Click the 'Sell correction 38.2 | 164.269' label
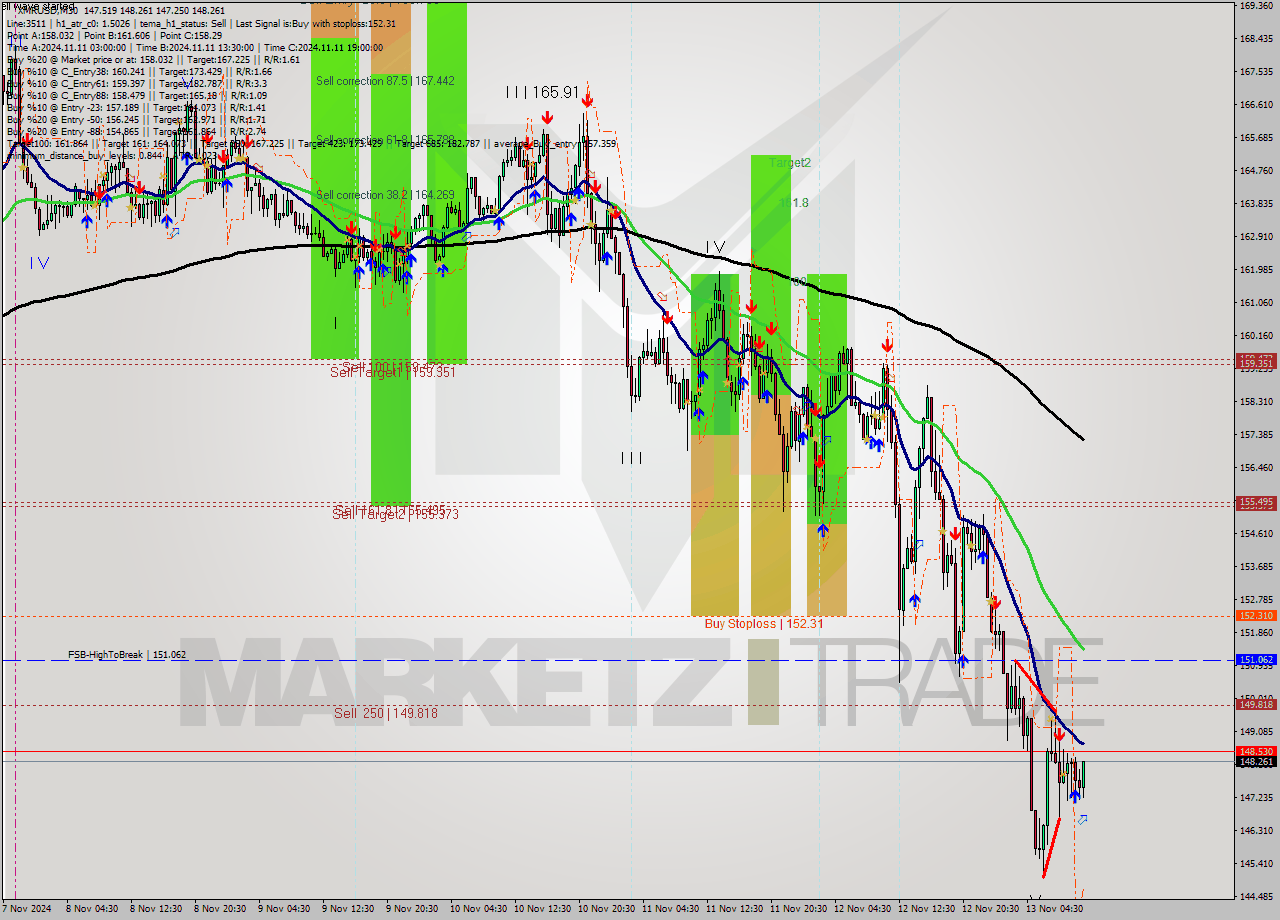The width and height of the screenshot is (1280, 920). [x=385, y=195]
